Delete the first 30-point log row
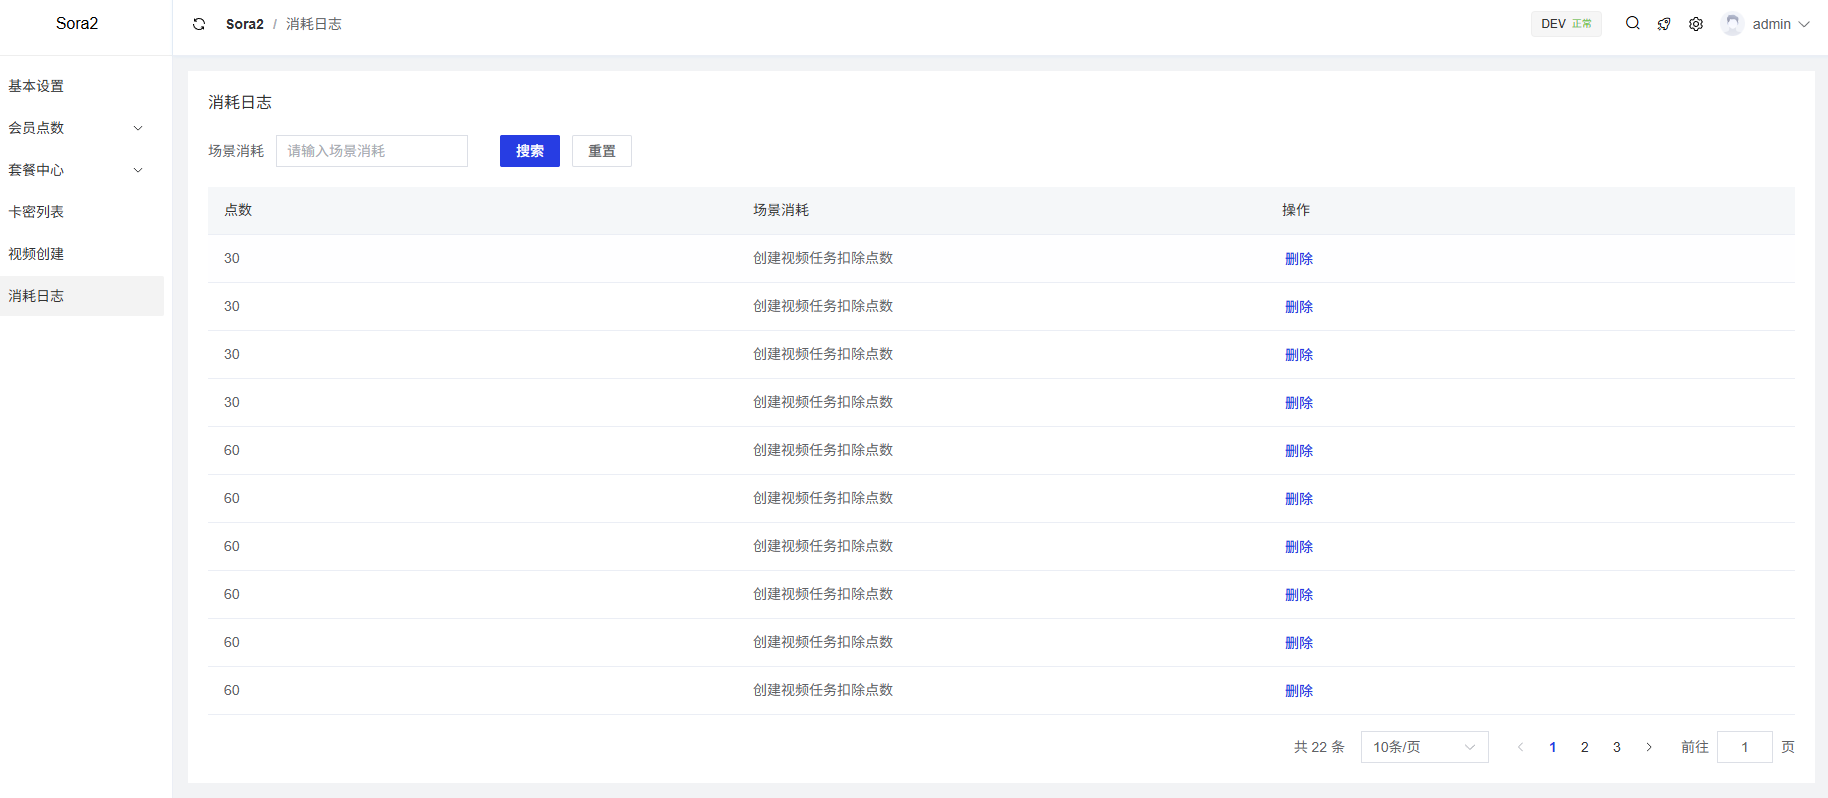 point(1298,259)
